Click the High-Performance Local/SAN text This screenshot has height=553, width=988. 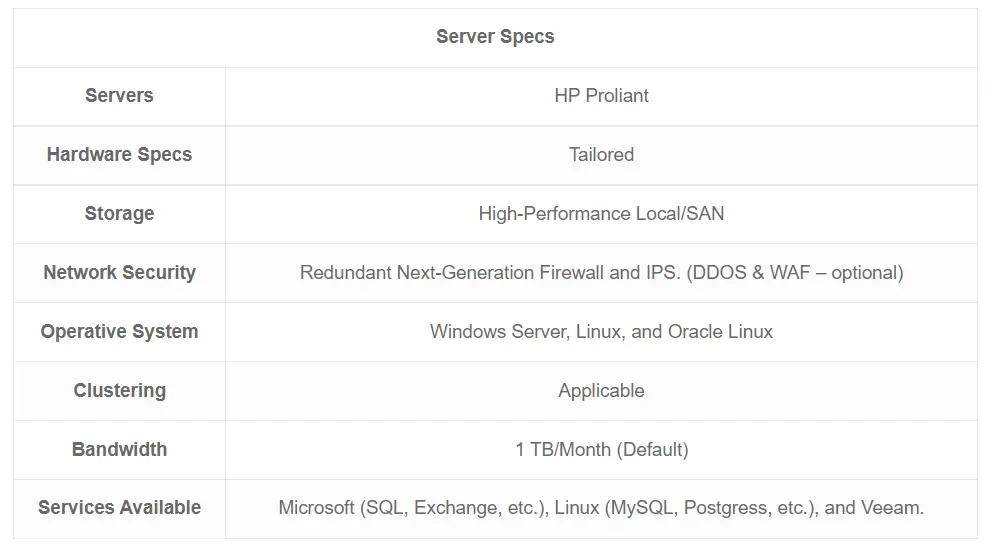601,214
